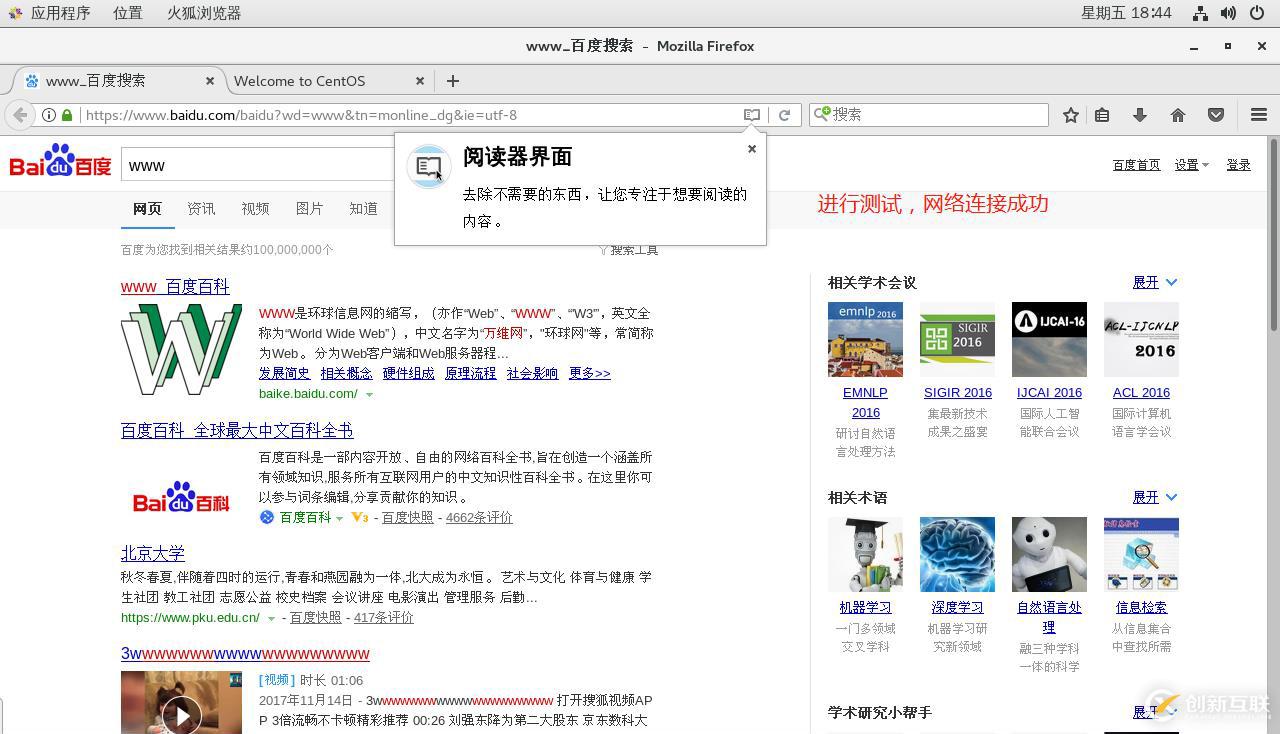Show bookmarks list icon in toolbar
The height and width of the screenshot is (734, 1280).
click(x=1102, y=115)
